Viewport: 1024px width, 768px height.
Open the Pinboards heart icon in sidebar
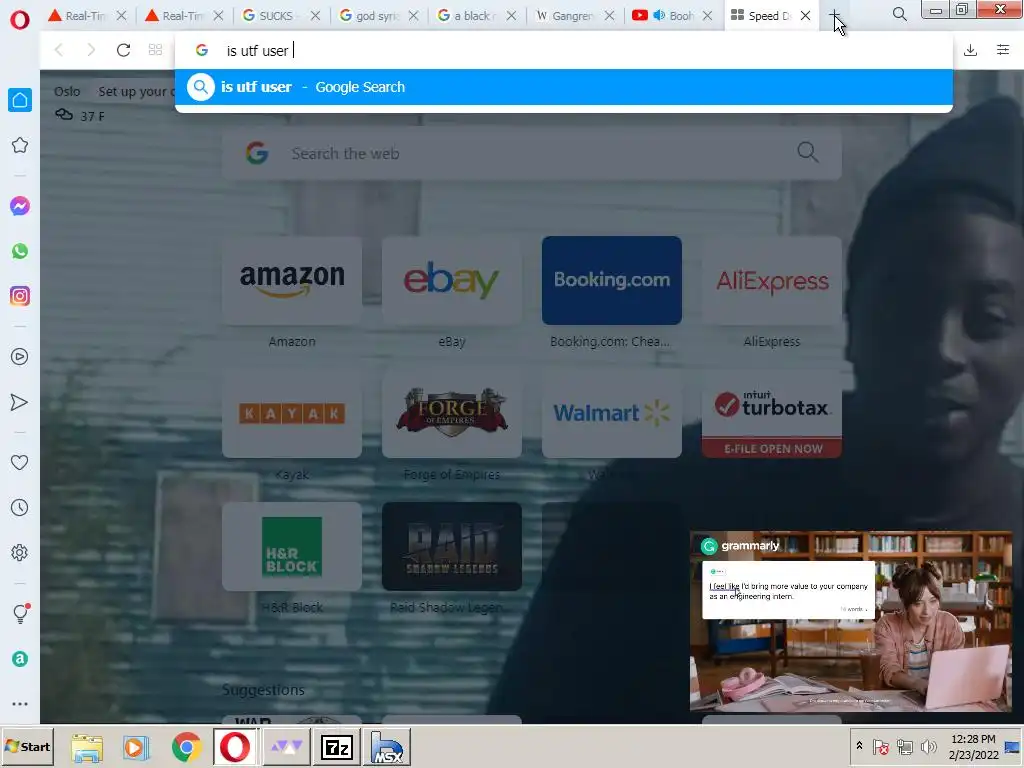point(20,462)
